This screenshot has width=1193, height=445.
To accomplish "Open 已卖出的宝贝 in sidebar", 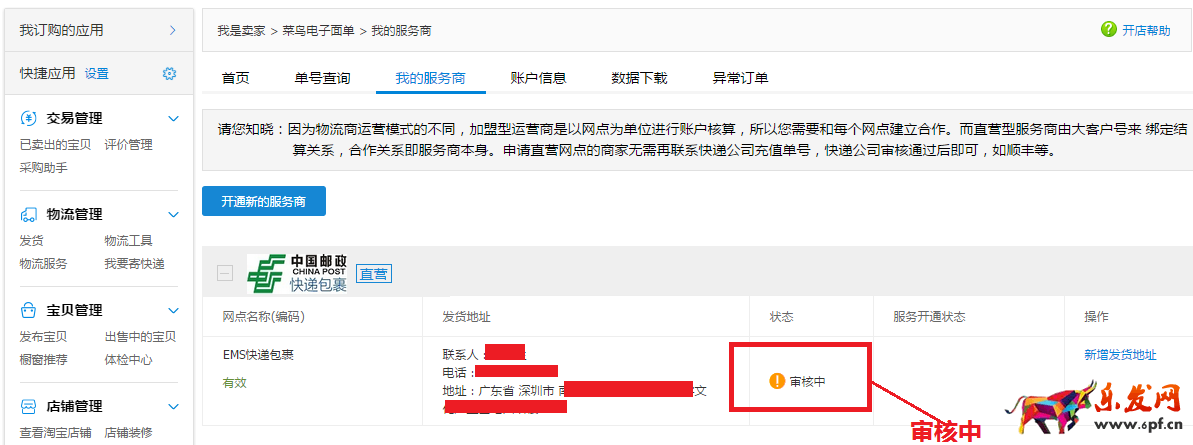I will (55, 144).
